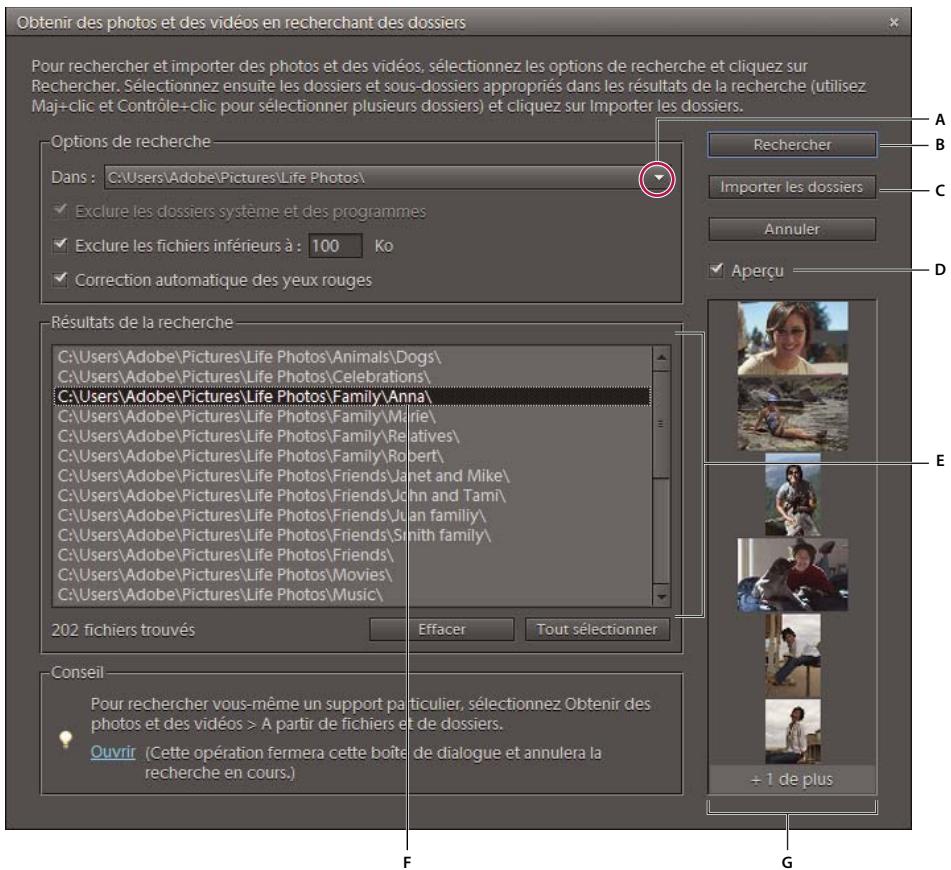This screenshot has height=870, width=951.
Task: Open the Ouvrir link in Conseil
Action: click(113, 752)
